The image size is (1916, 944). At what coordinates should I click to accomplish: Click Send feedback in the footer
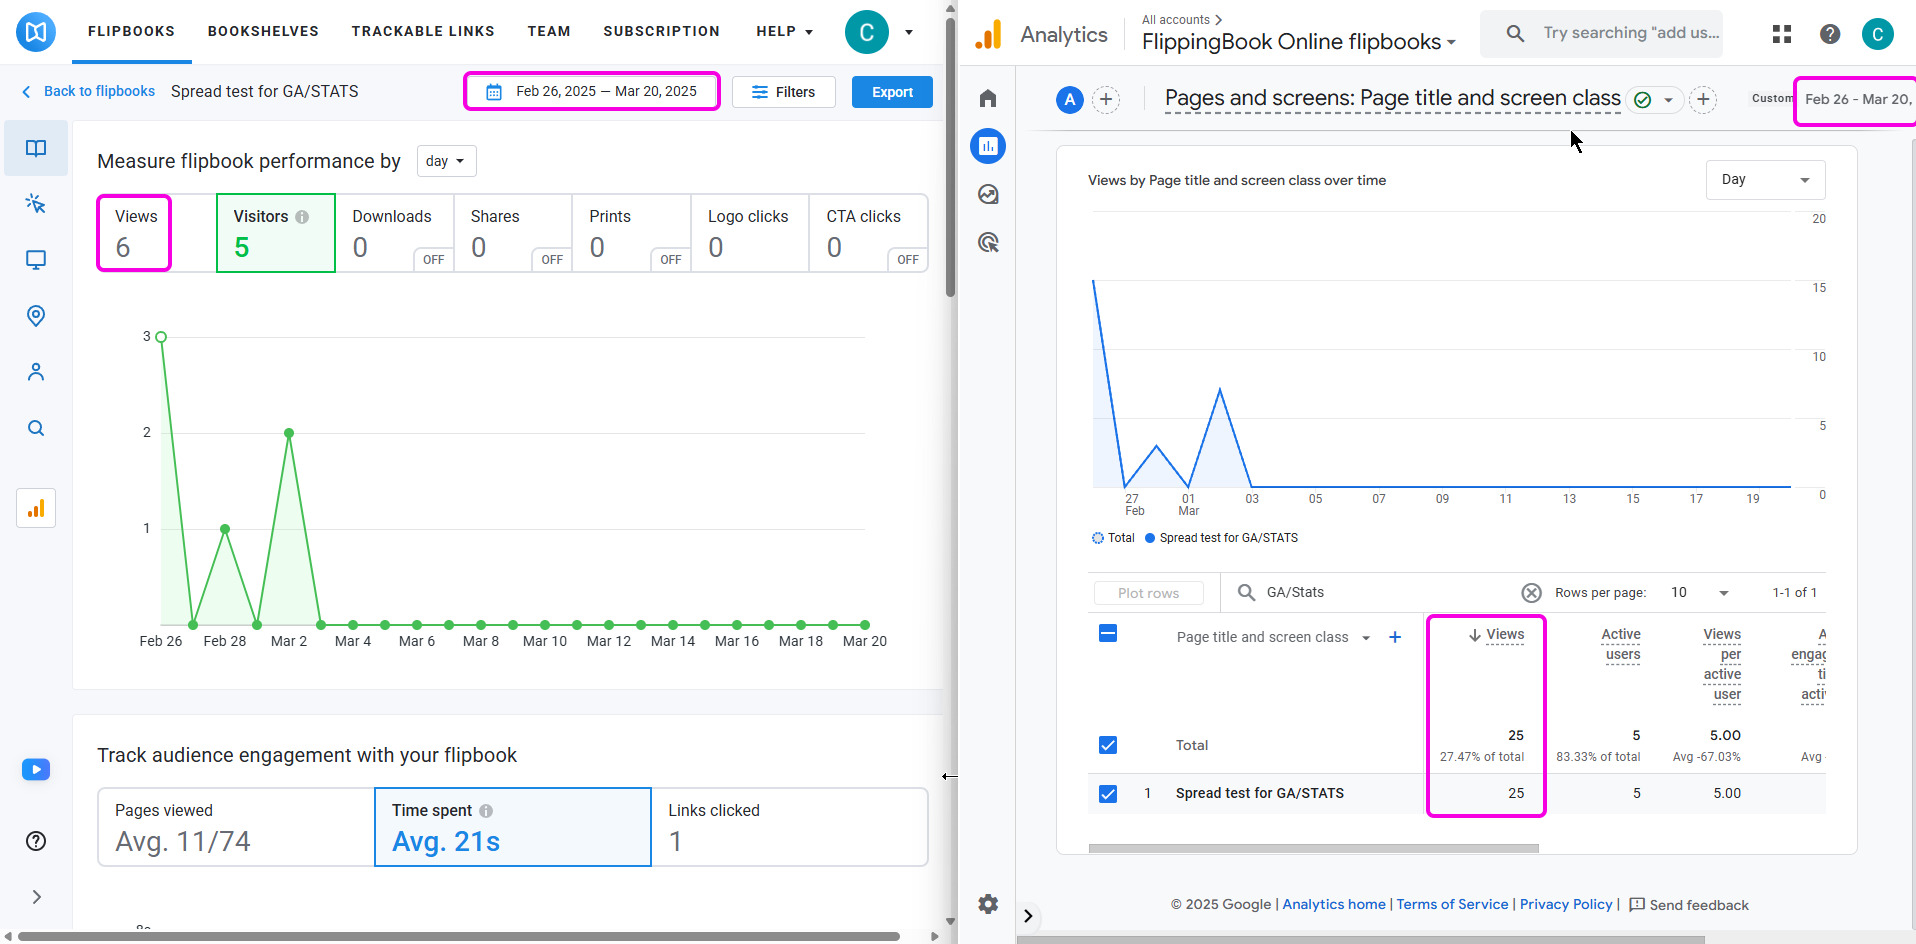pyautogui.click(x=1689, y=905)
